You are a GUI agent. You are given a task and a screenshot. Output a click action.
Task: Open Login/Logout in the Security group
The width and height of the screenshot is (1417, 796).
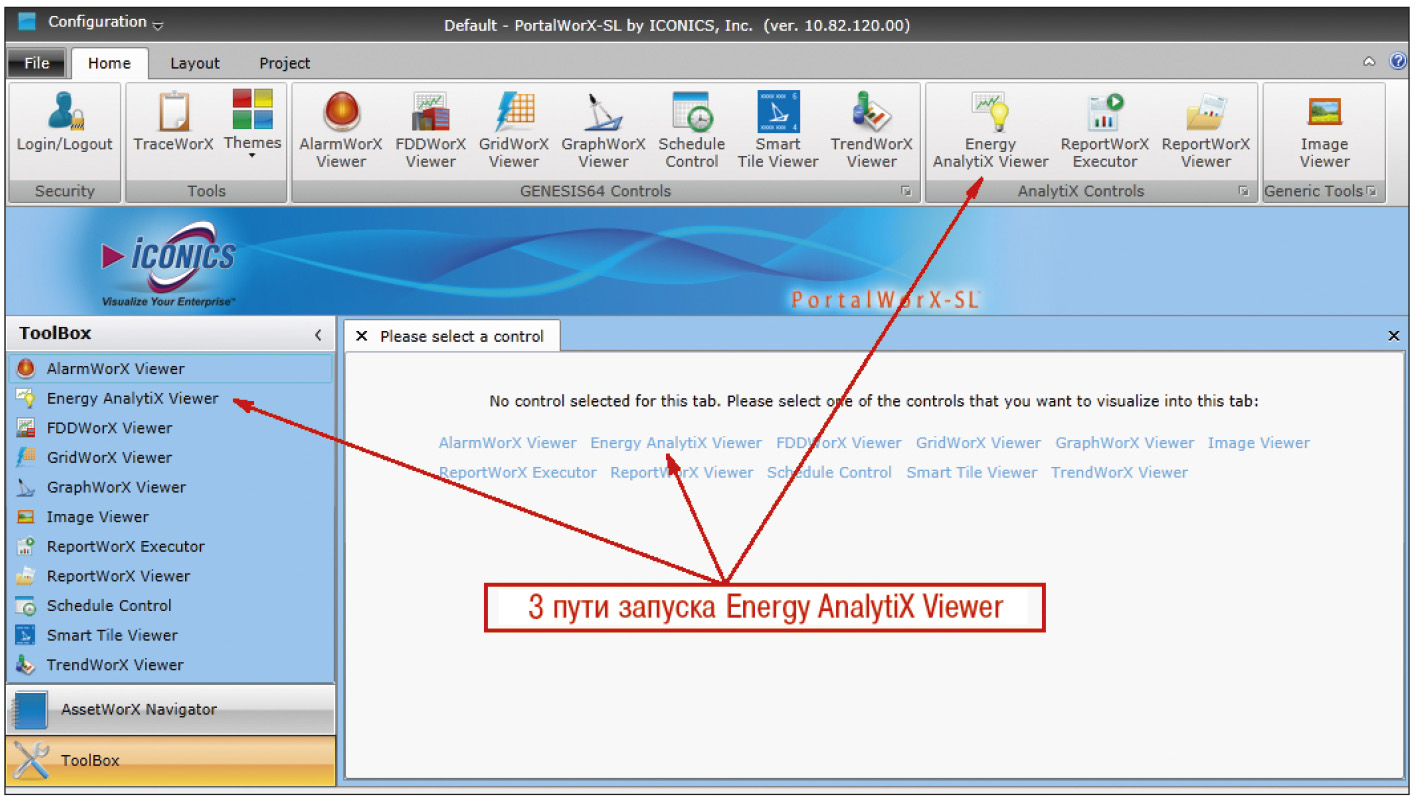tap(65, 126)
